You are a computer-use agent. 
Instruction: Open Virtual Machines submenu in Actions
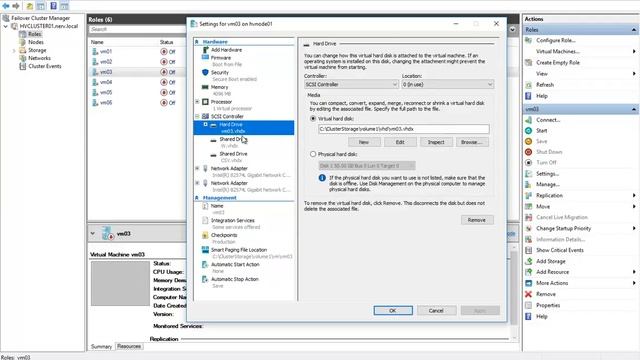[558, 51]
